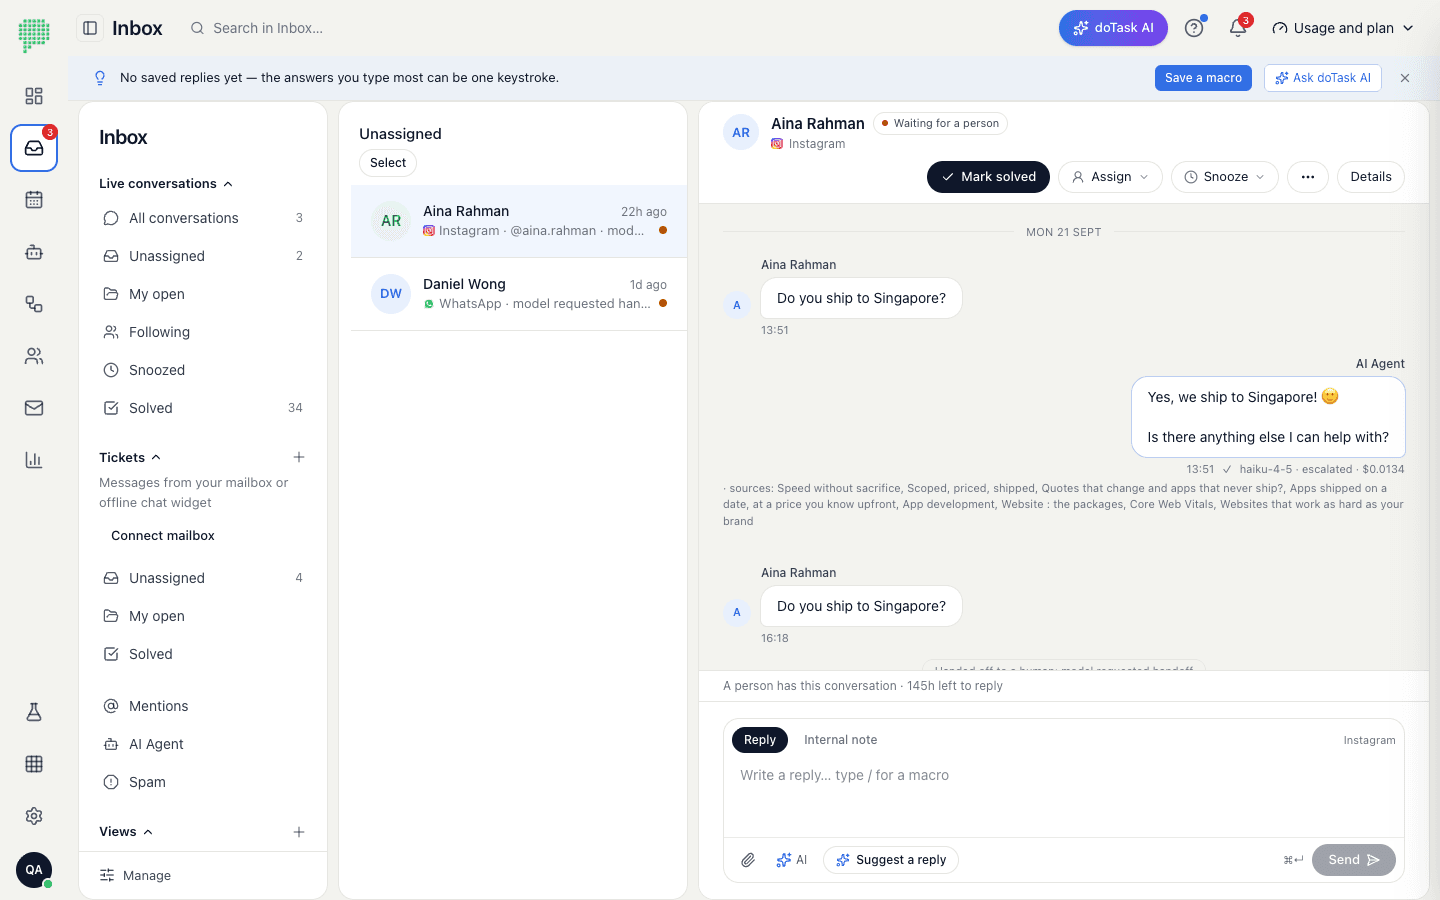
Task: Open the doTask AI button in header
Action: pyautogui.click(x=1113, y=28)
